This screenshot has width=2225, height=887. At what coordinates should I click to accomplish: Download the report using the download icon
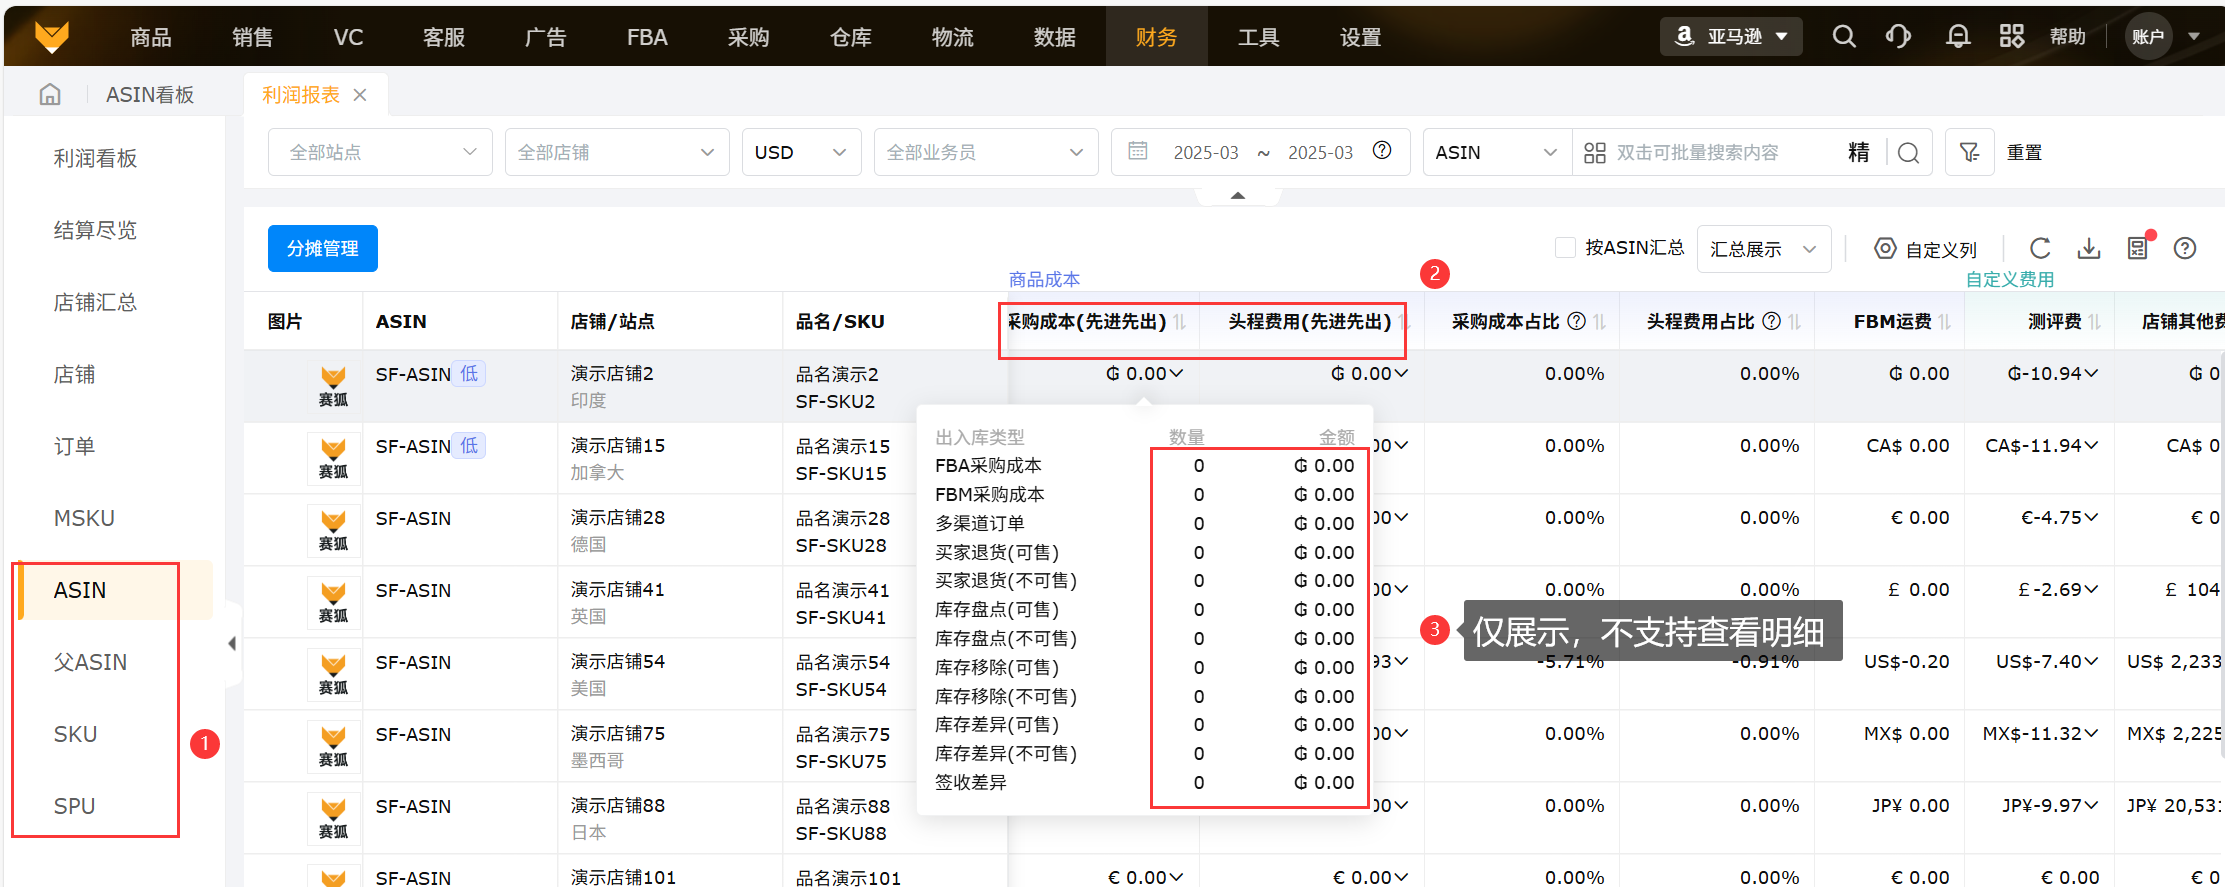point(2089,248)
